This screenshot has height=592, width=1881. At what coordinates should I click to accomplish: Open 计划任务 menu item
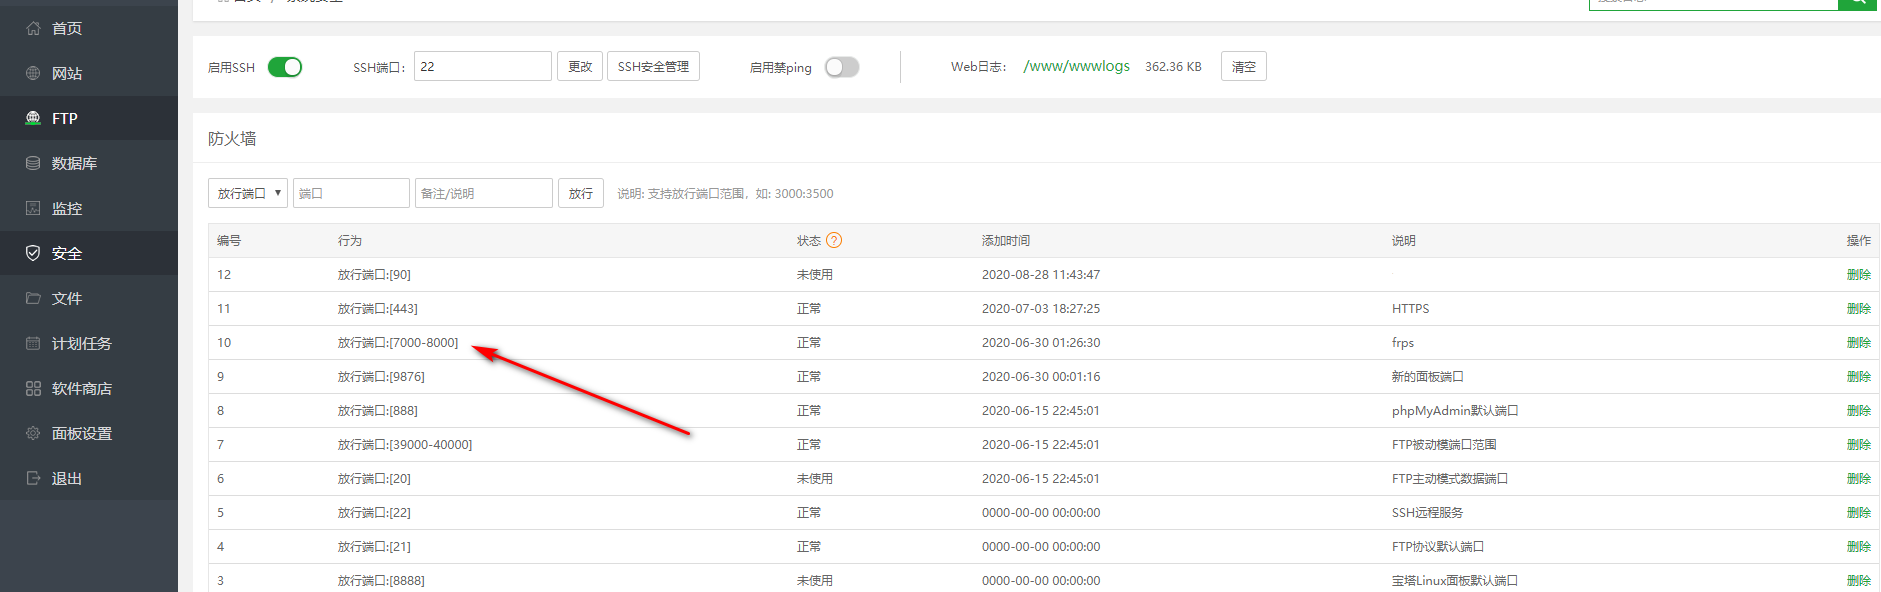click(82, 343)
